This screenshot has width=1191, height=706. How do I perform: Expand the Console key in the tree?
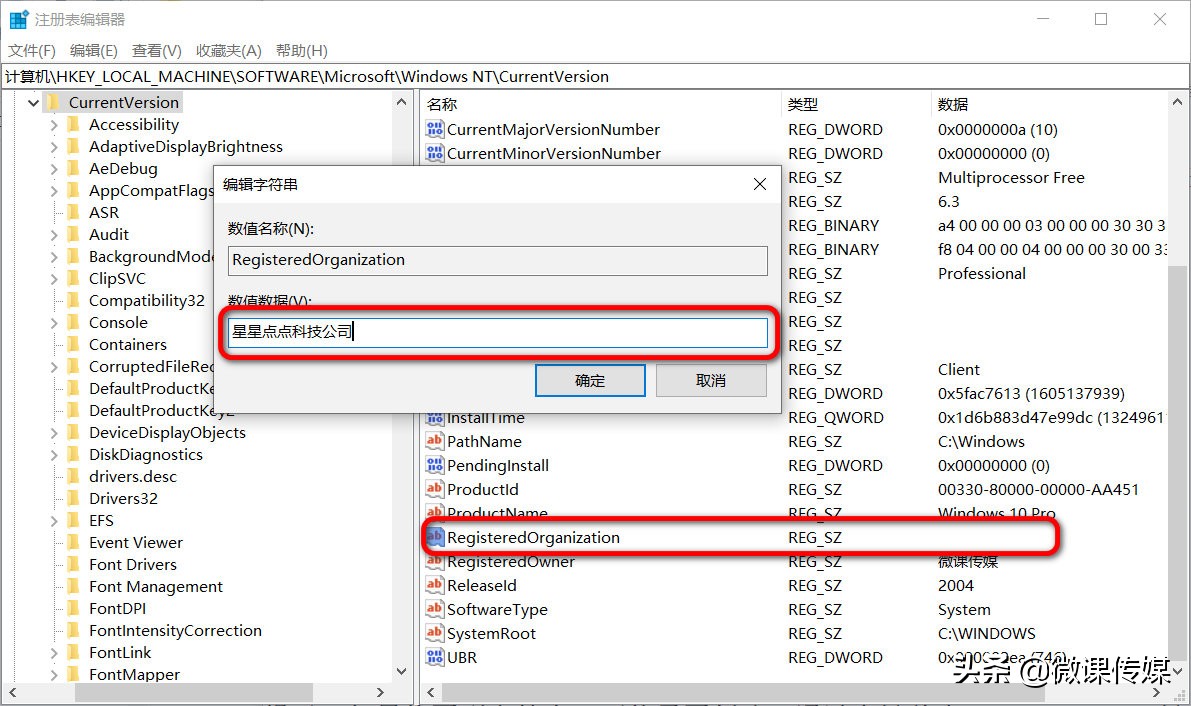click(x=57, y=322)
